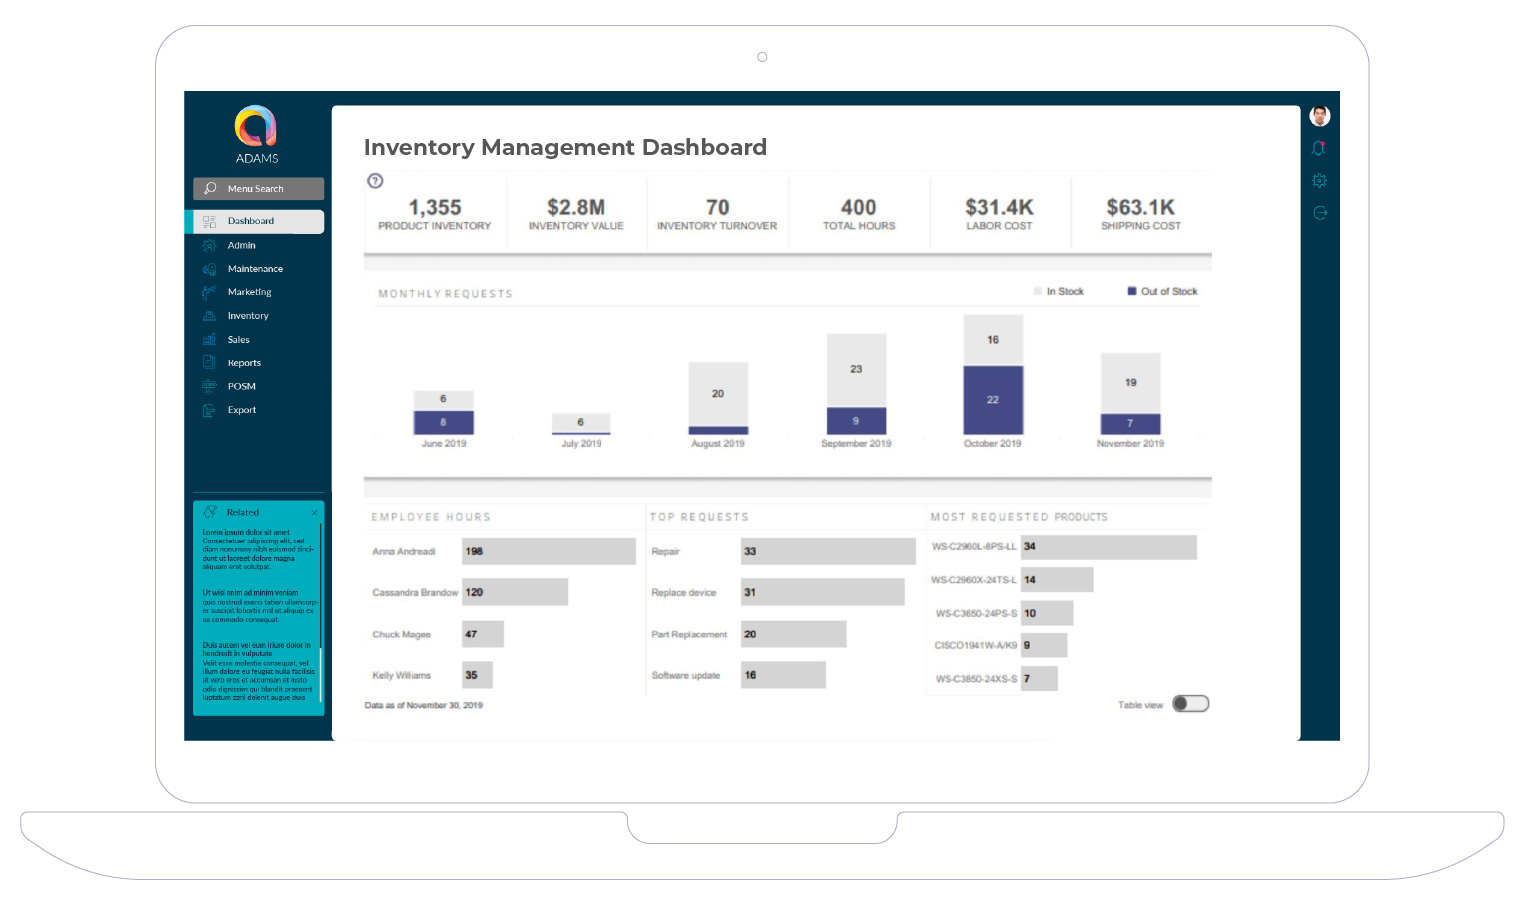The image size is (1524, 905).
Task: Click the help question mark icon
Action: coord(375,181)
